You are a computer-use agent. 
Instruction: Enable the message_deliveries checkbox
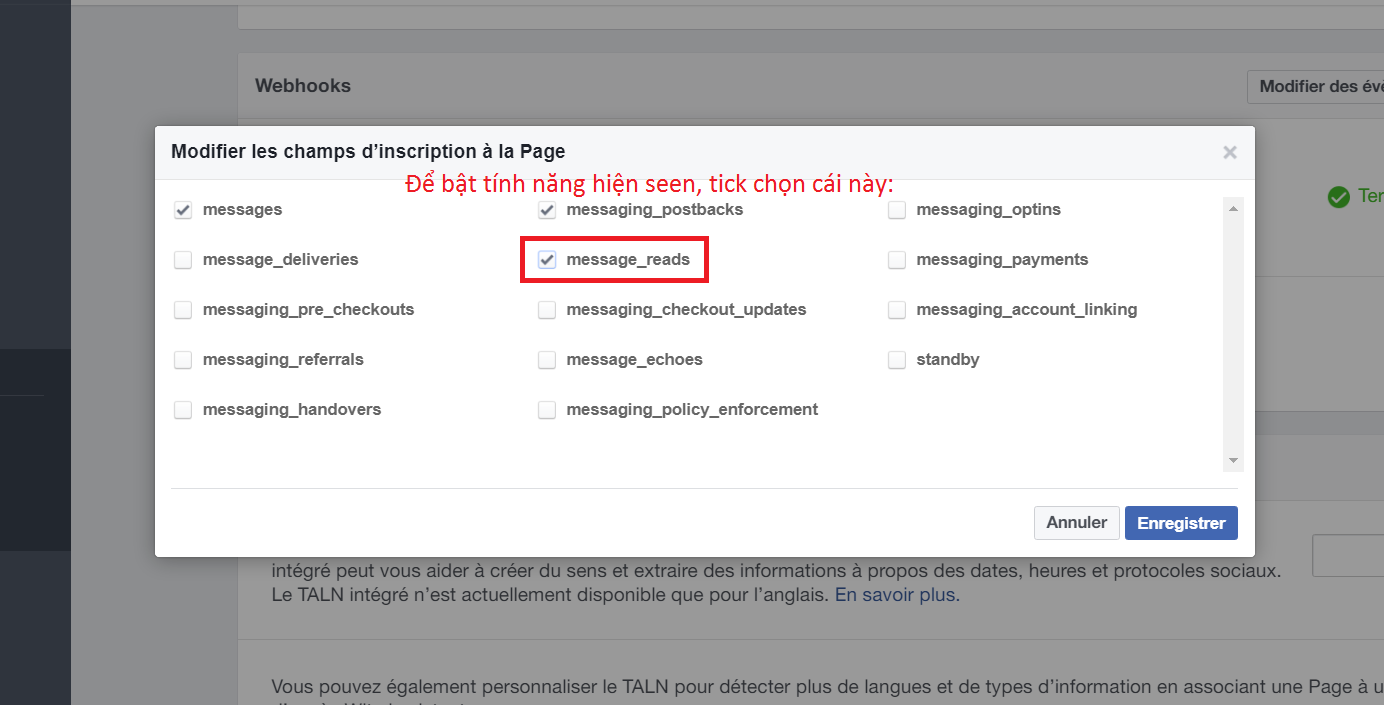pyautogui.click(x=183, y=260)
